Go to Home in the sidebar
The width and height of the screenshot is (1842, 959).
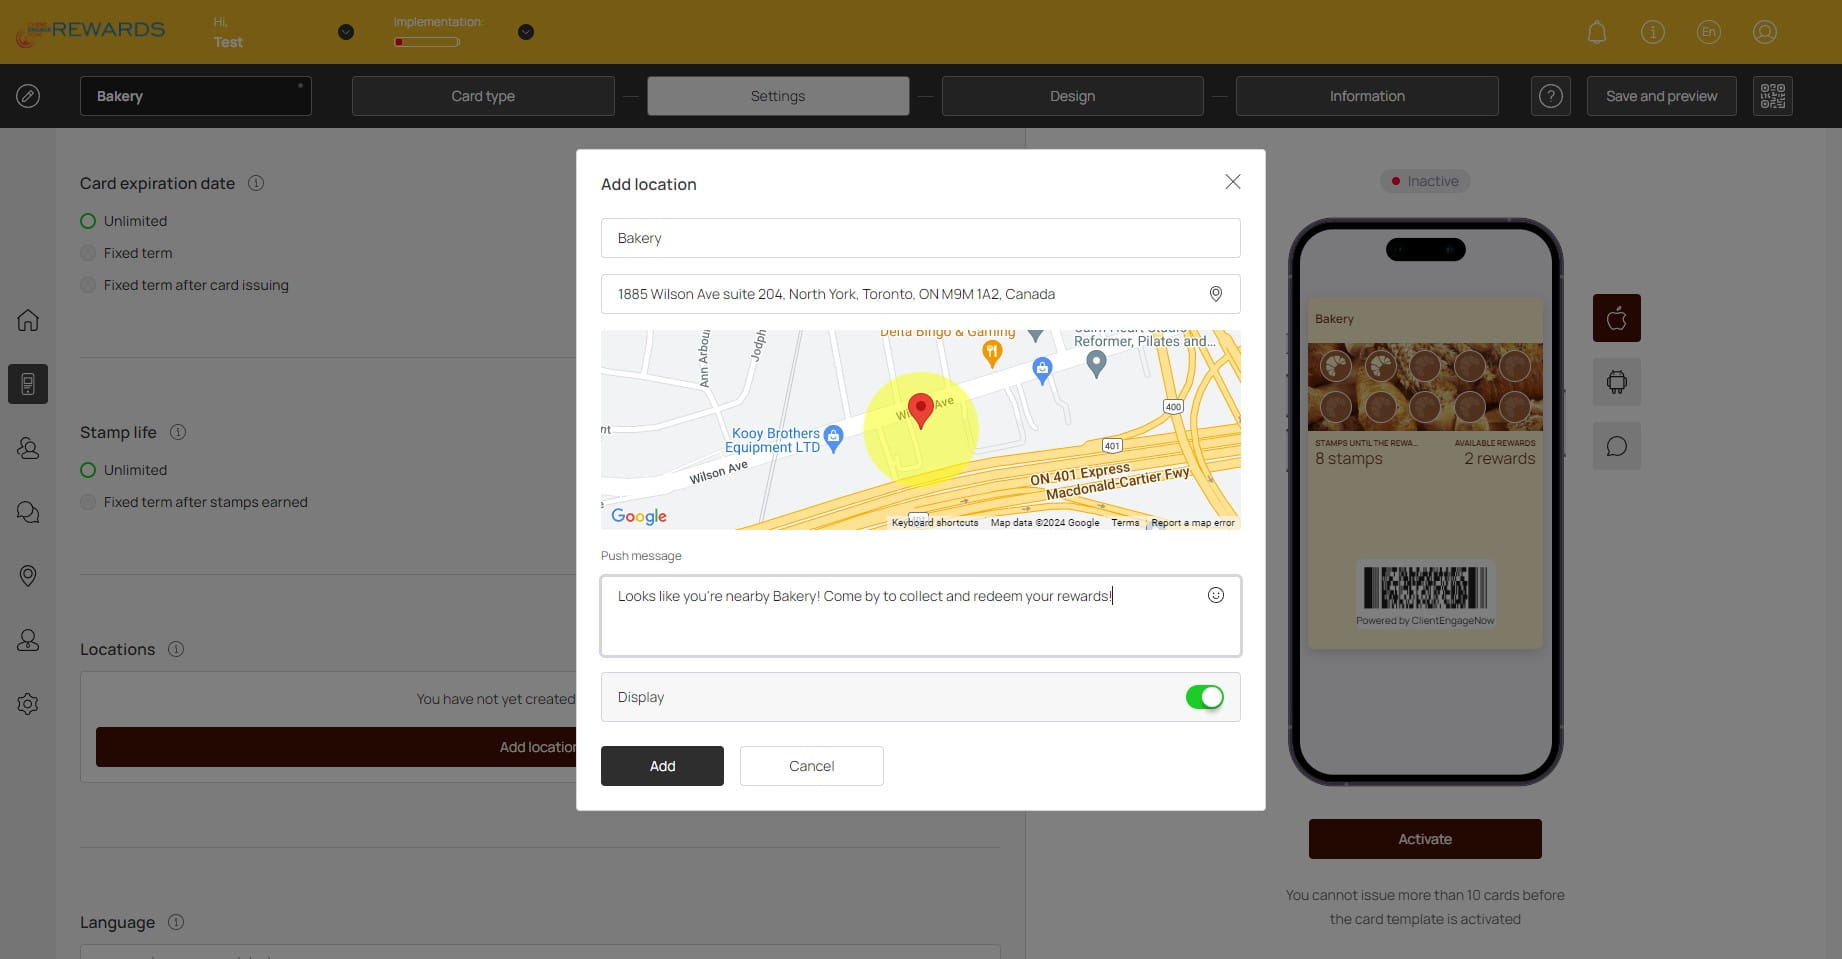click(28, 320)
